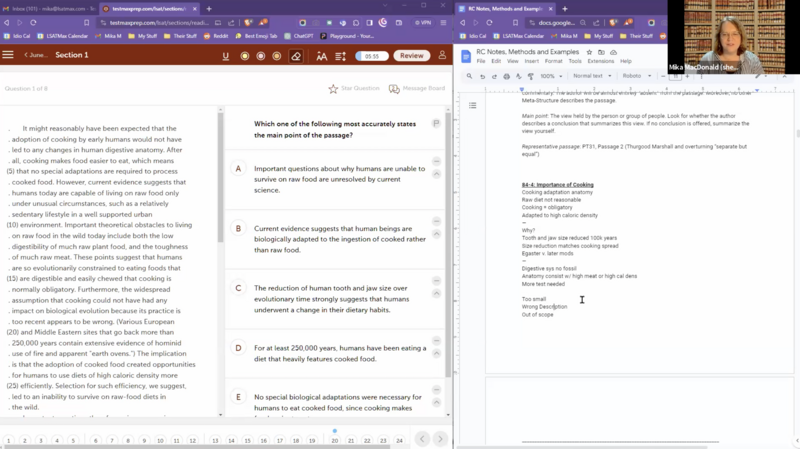Open the LSAT hamburger menu

pos(9,56)
